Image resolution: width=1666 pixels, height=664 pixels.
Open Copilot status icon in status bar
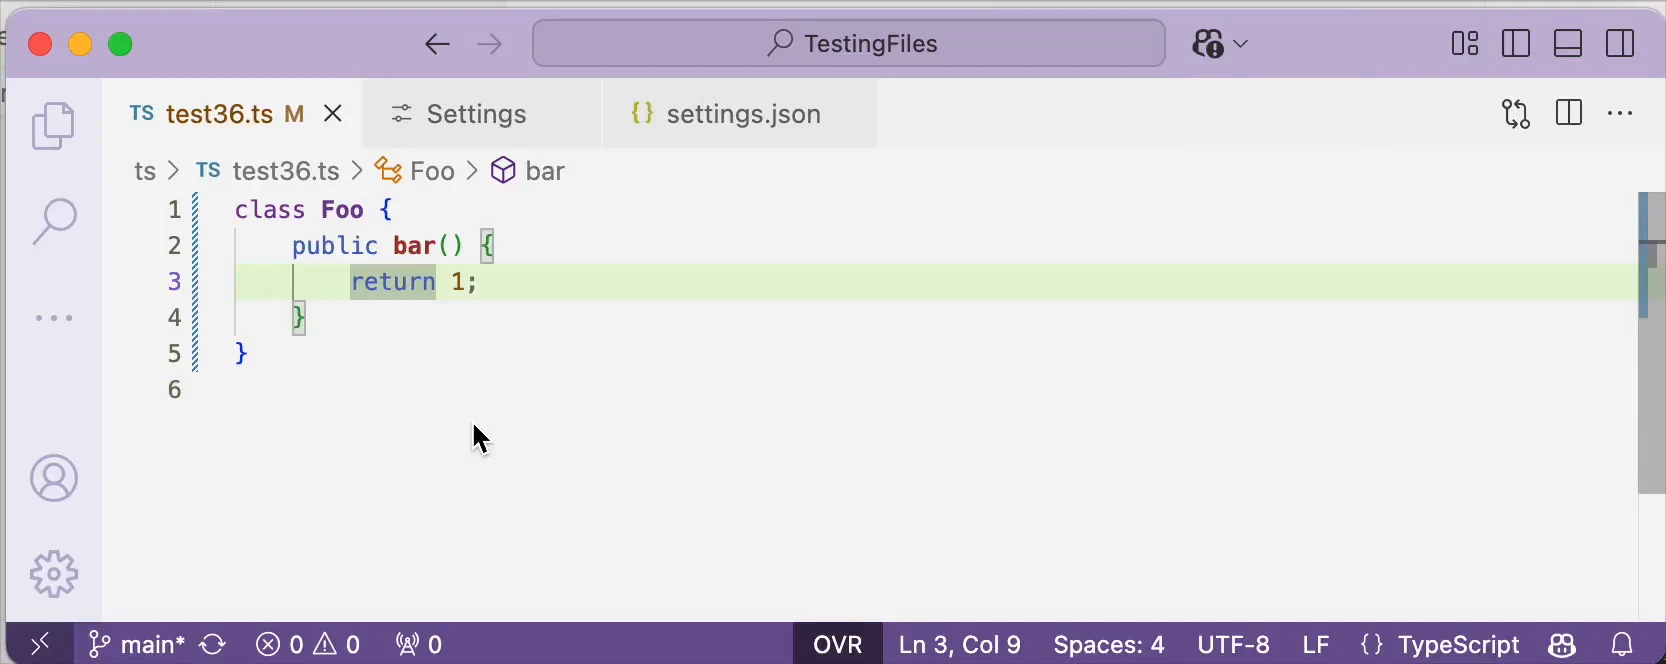tap(1562, 645)
